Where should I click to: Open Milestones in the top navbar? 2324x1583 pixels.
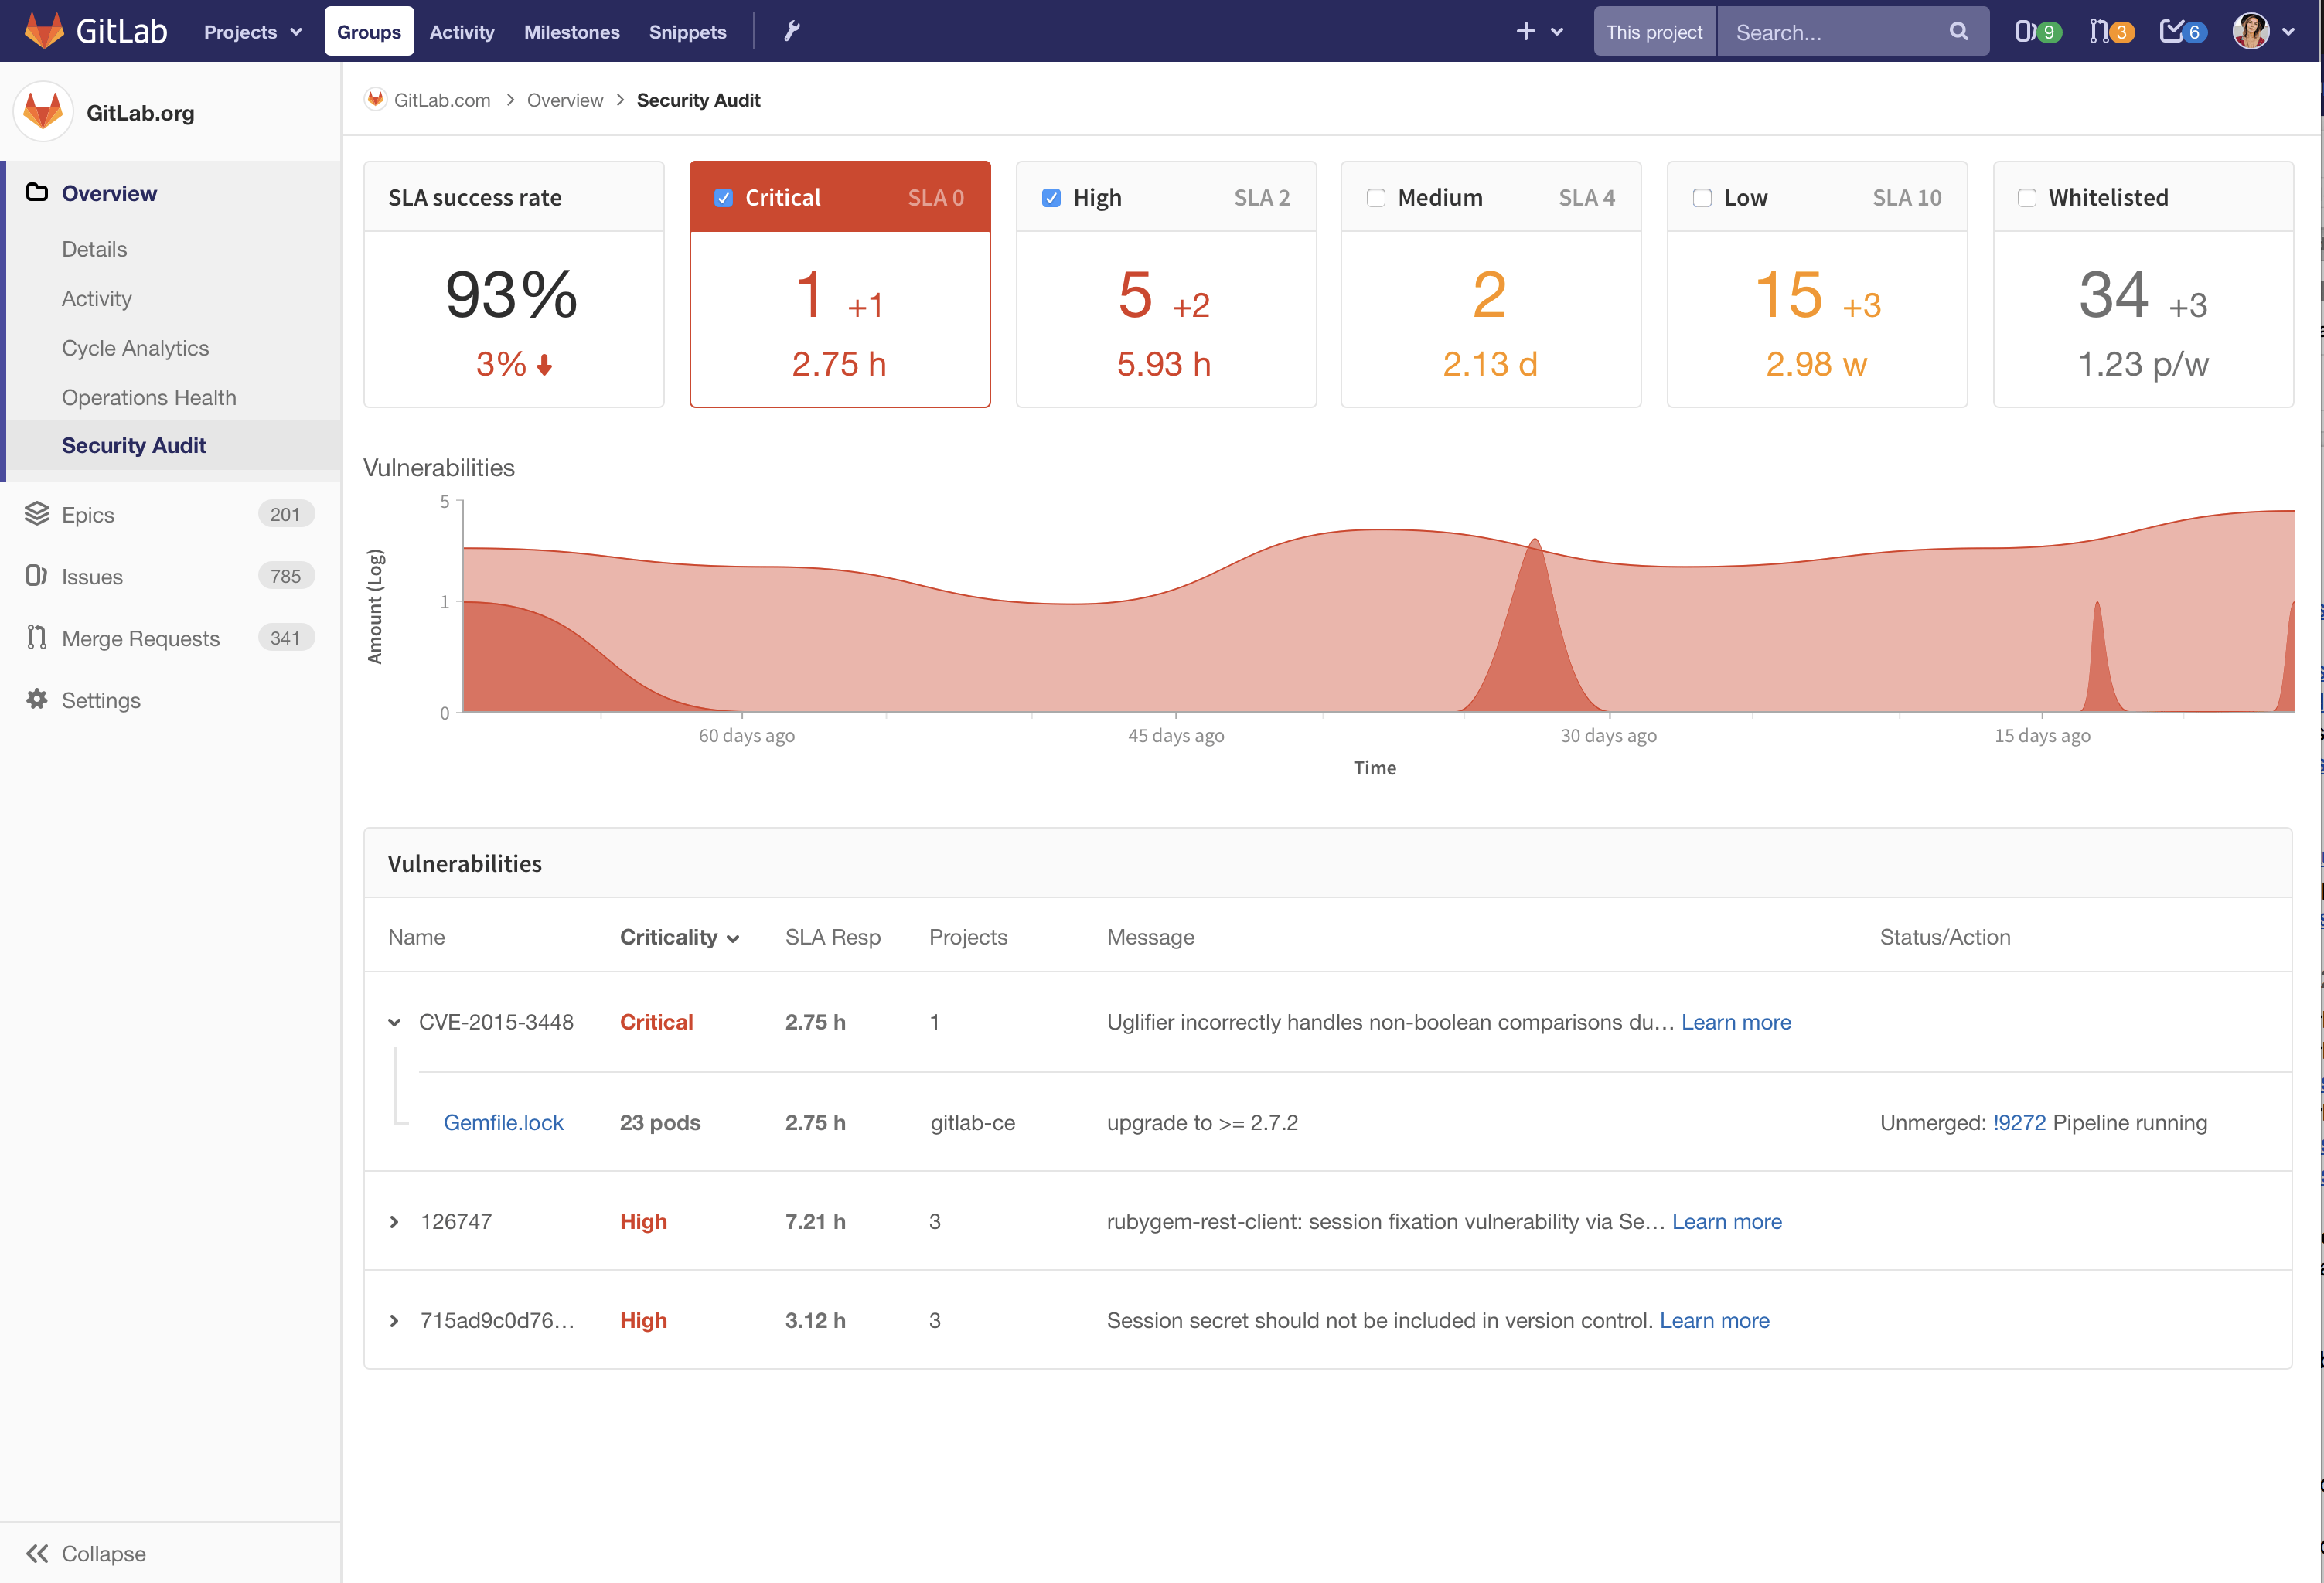(x=572, y=32)
